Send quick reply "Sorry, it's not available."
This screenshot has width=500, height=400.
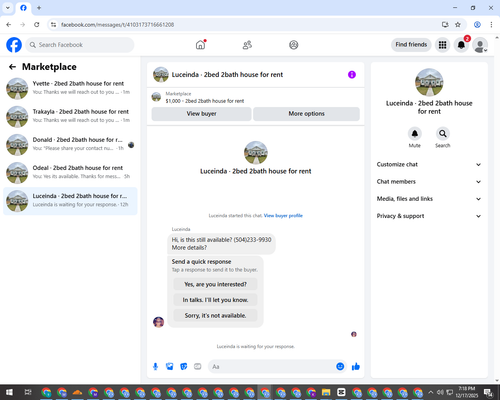point(215,315)
